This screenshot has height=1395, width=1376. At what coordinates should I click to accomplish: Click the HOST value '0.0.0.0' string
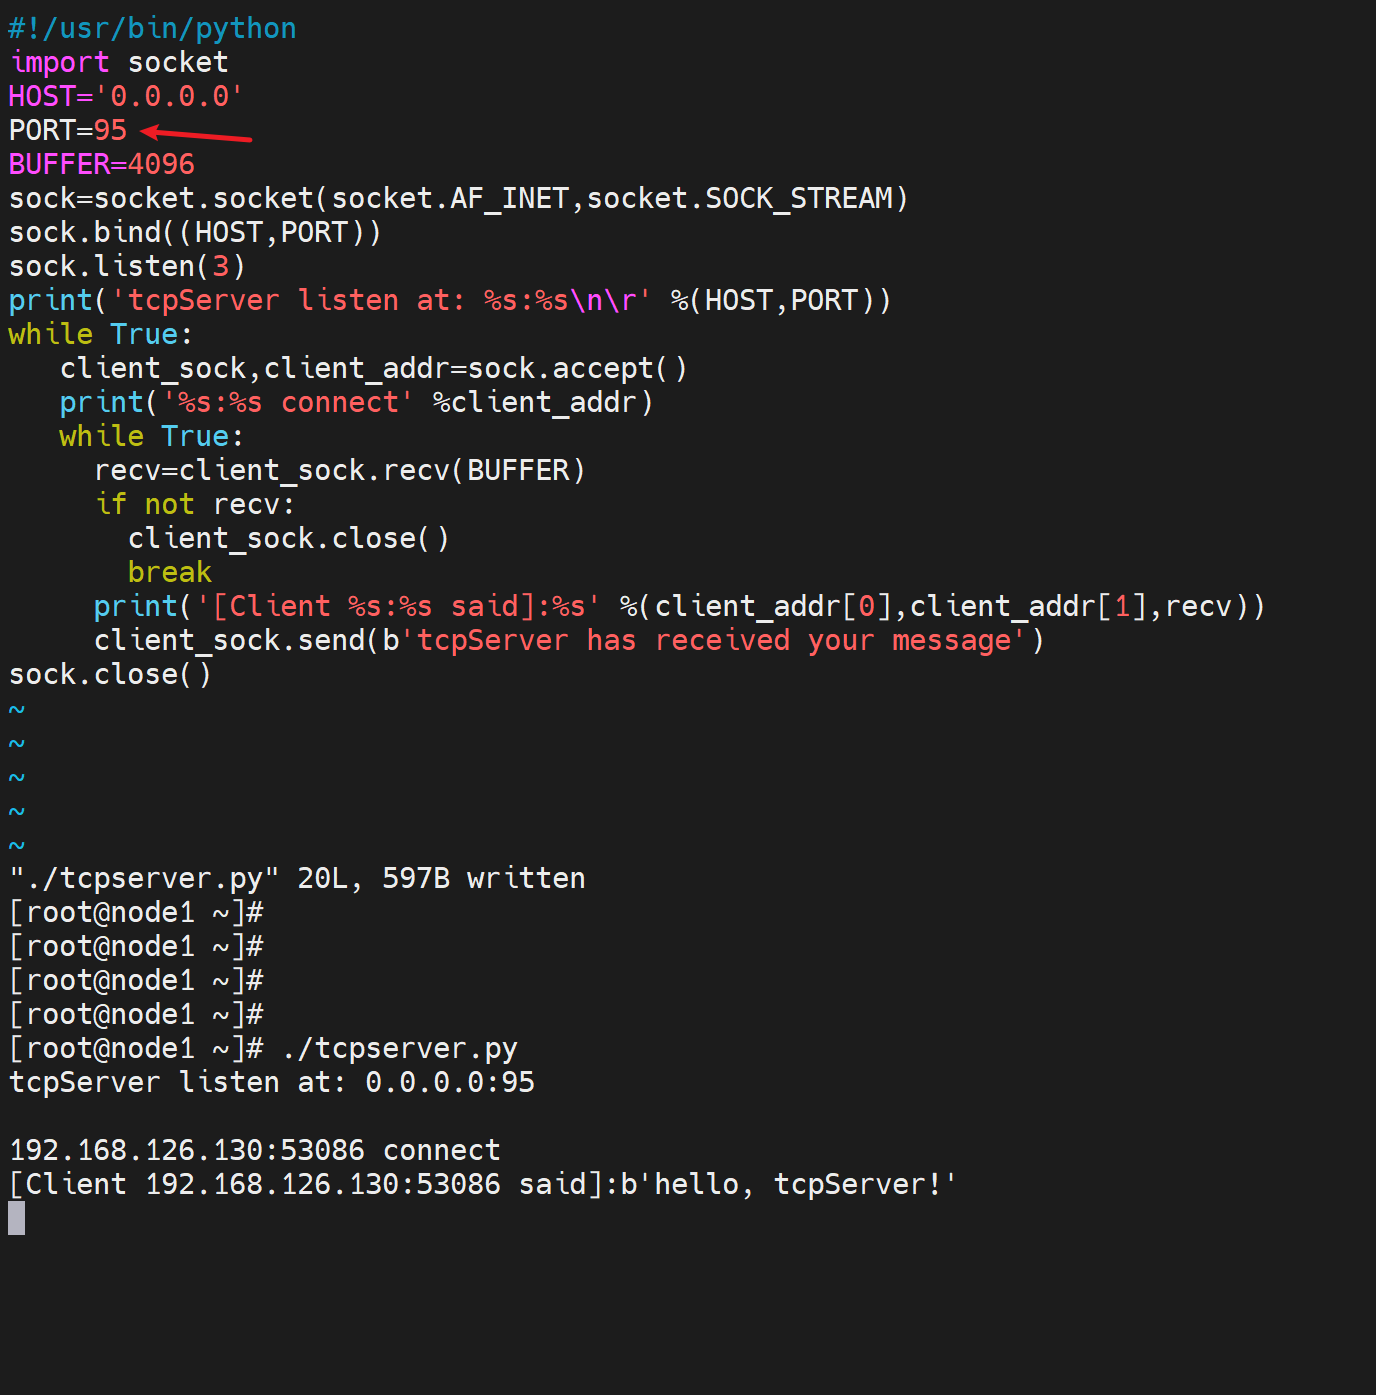pyautogui.click(x=169, y=96)
